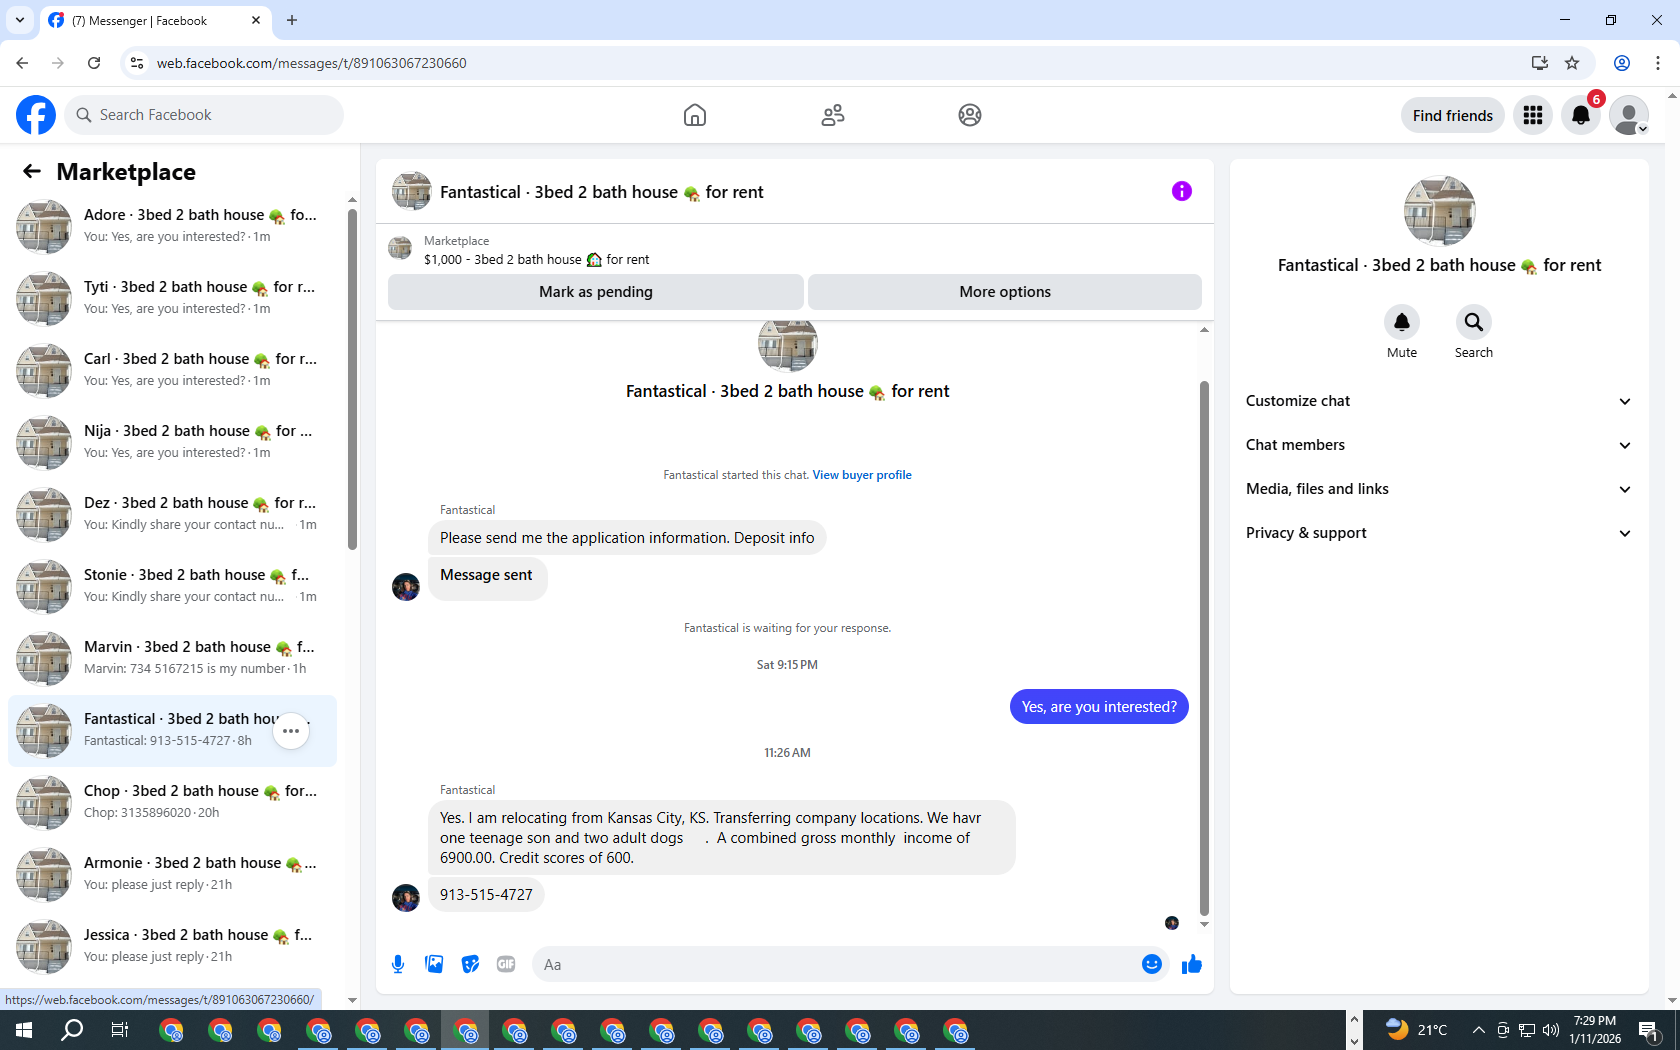The height and width of the screenshot is (1050, 1680).
Task: Open the taskbar clock showing 7:29 PM
Action: coord(1595,1030)
